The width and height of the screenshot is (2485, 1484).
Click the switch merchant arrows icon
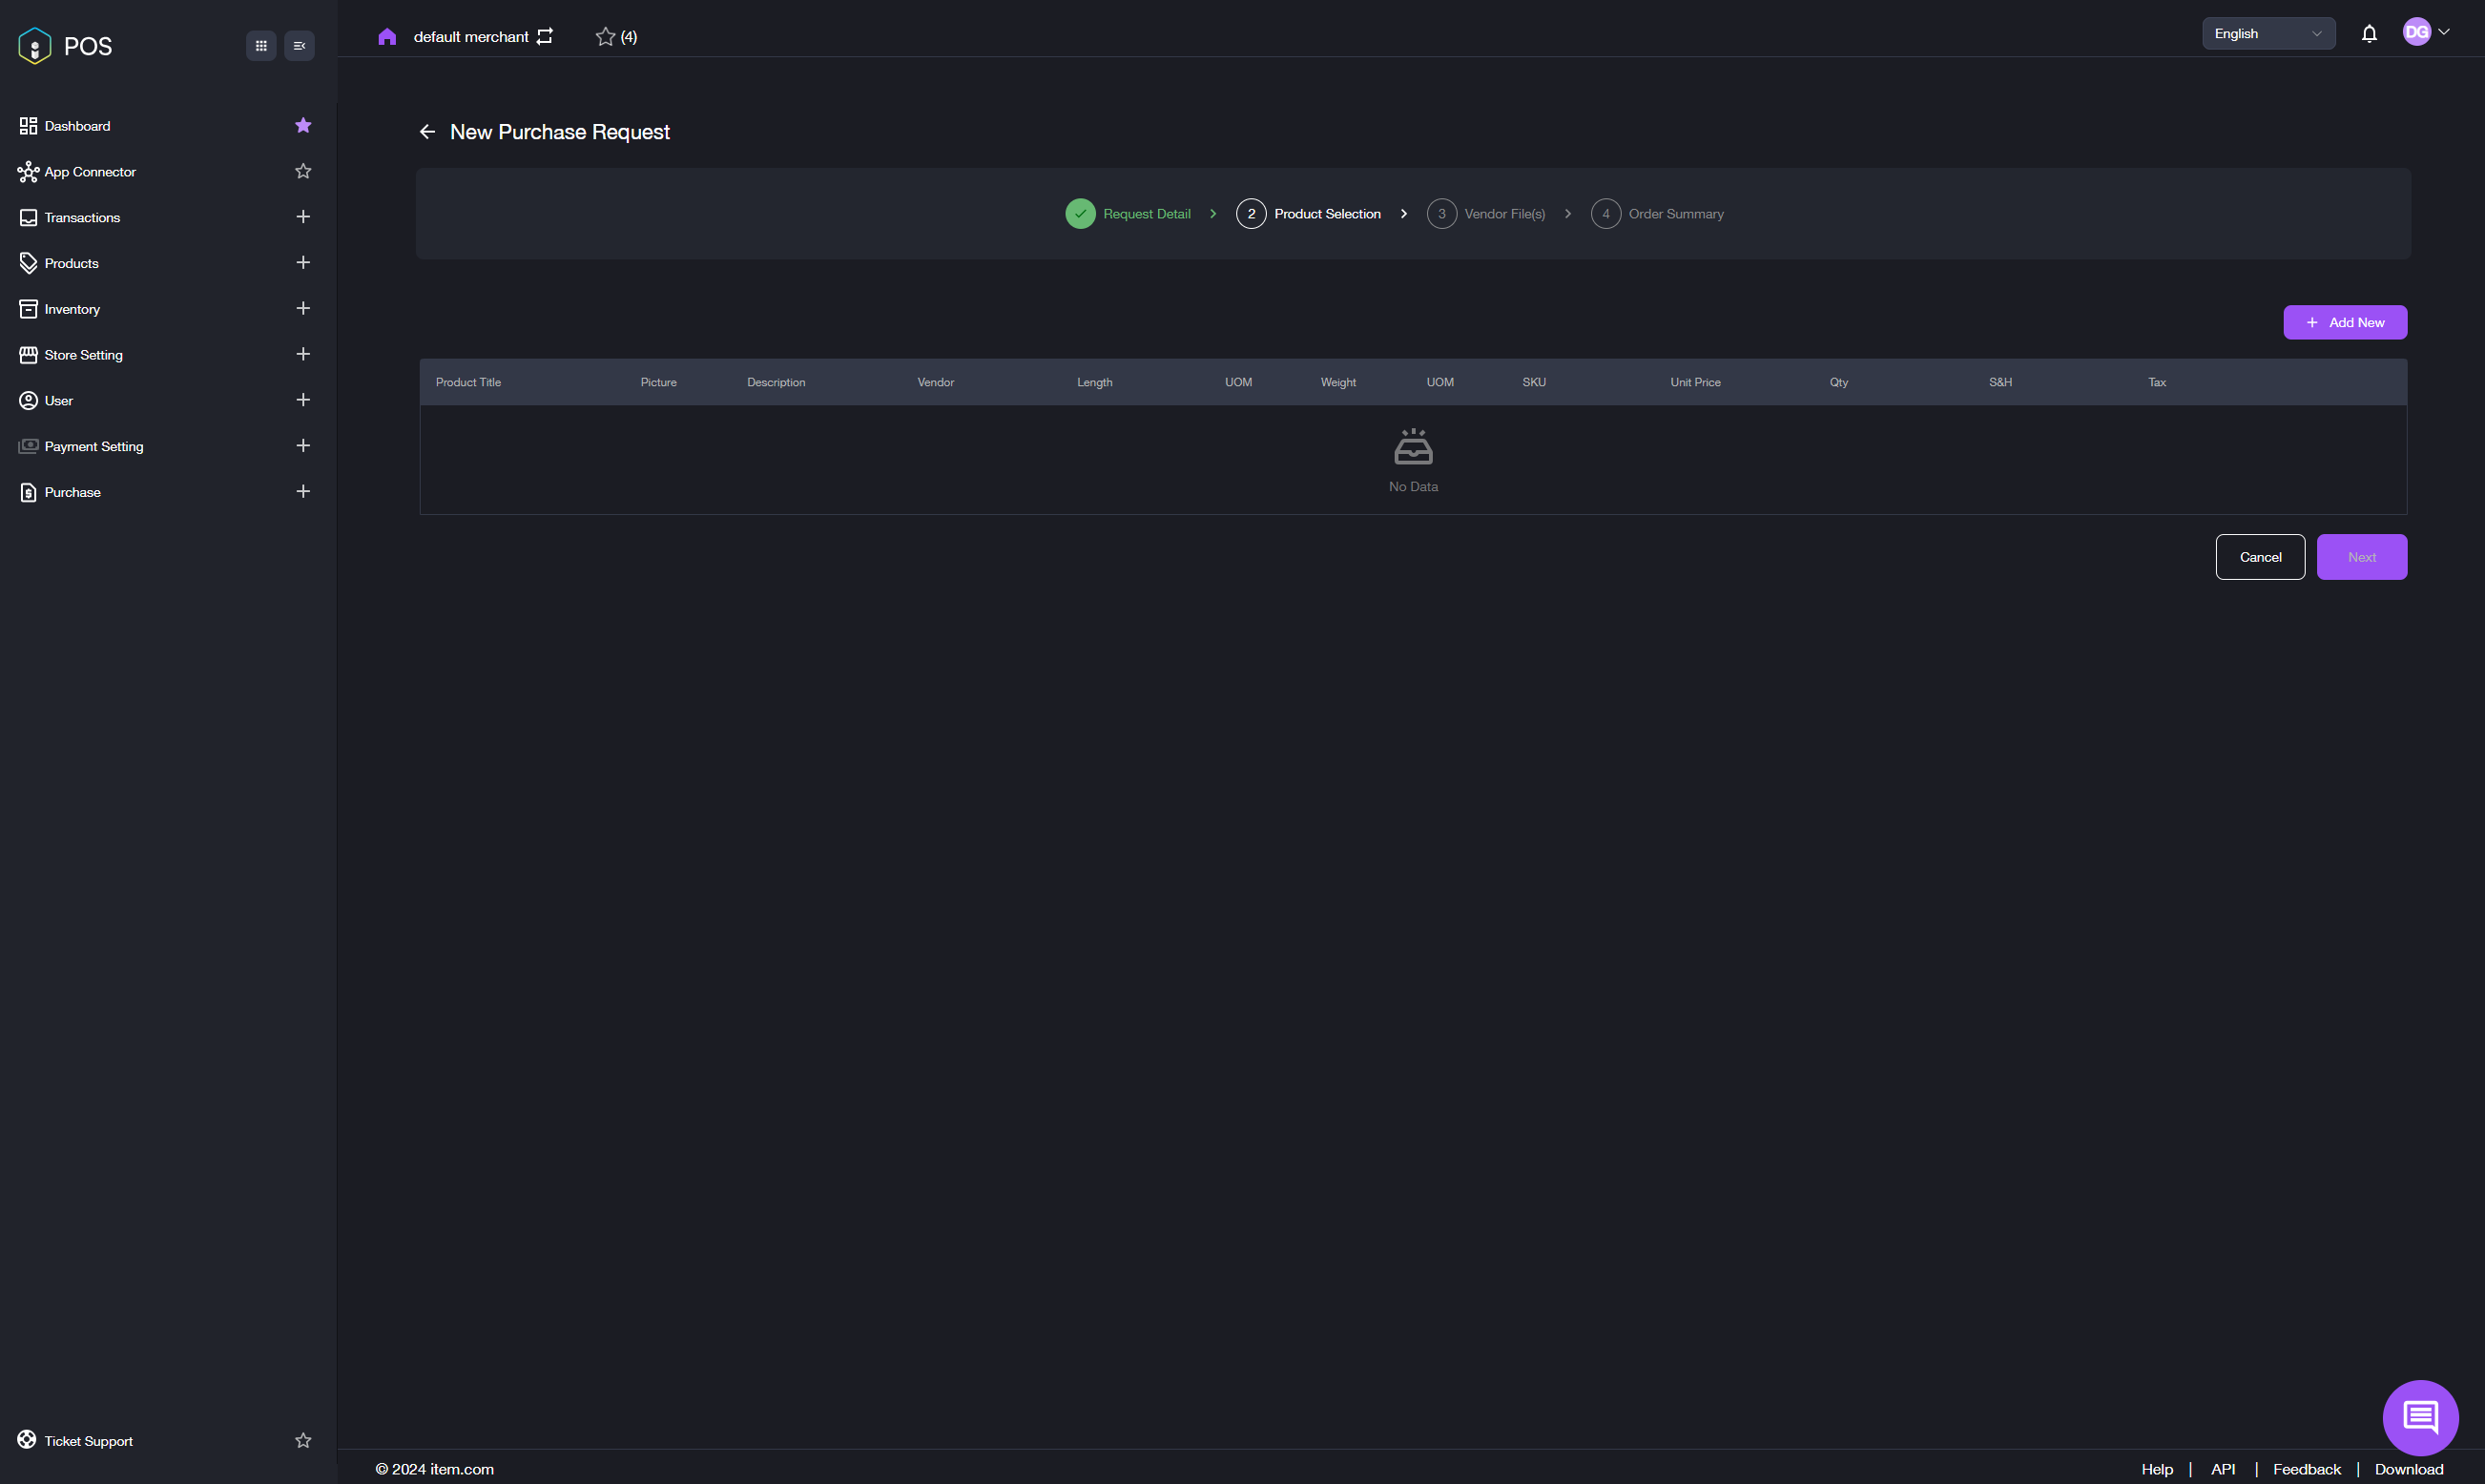(545, 37)
